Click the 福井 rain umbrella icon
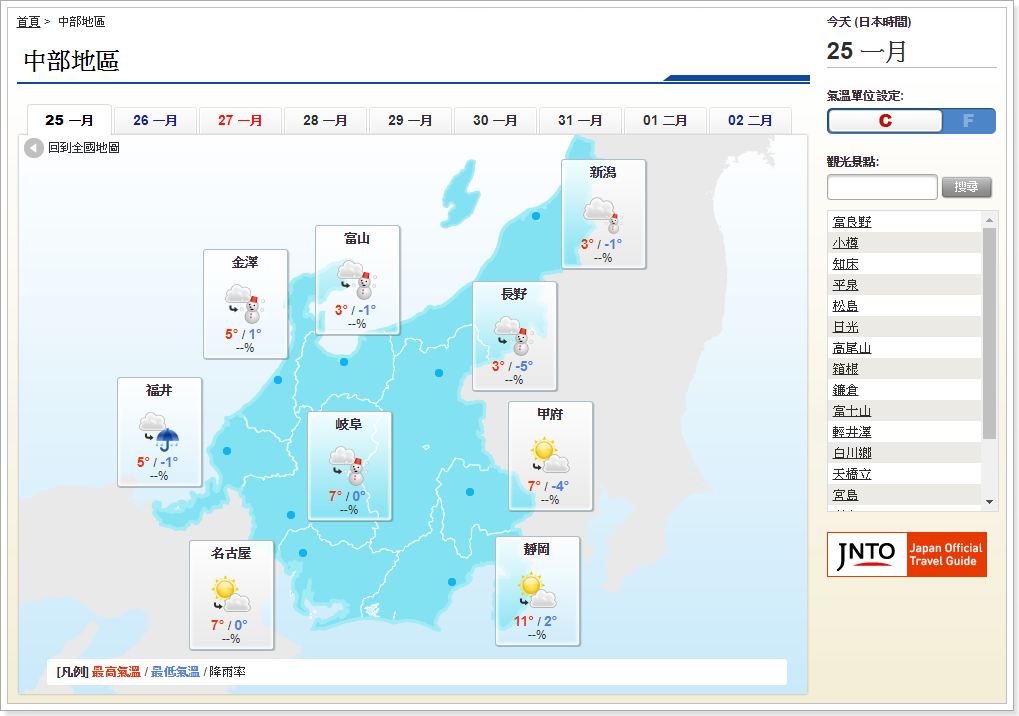The width and height of the screenshot is (1019, 716). [159, 431]
